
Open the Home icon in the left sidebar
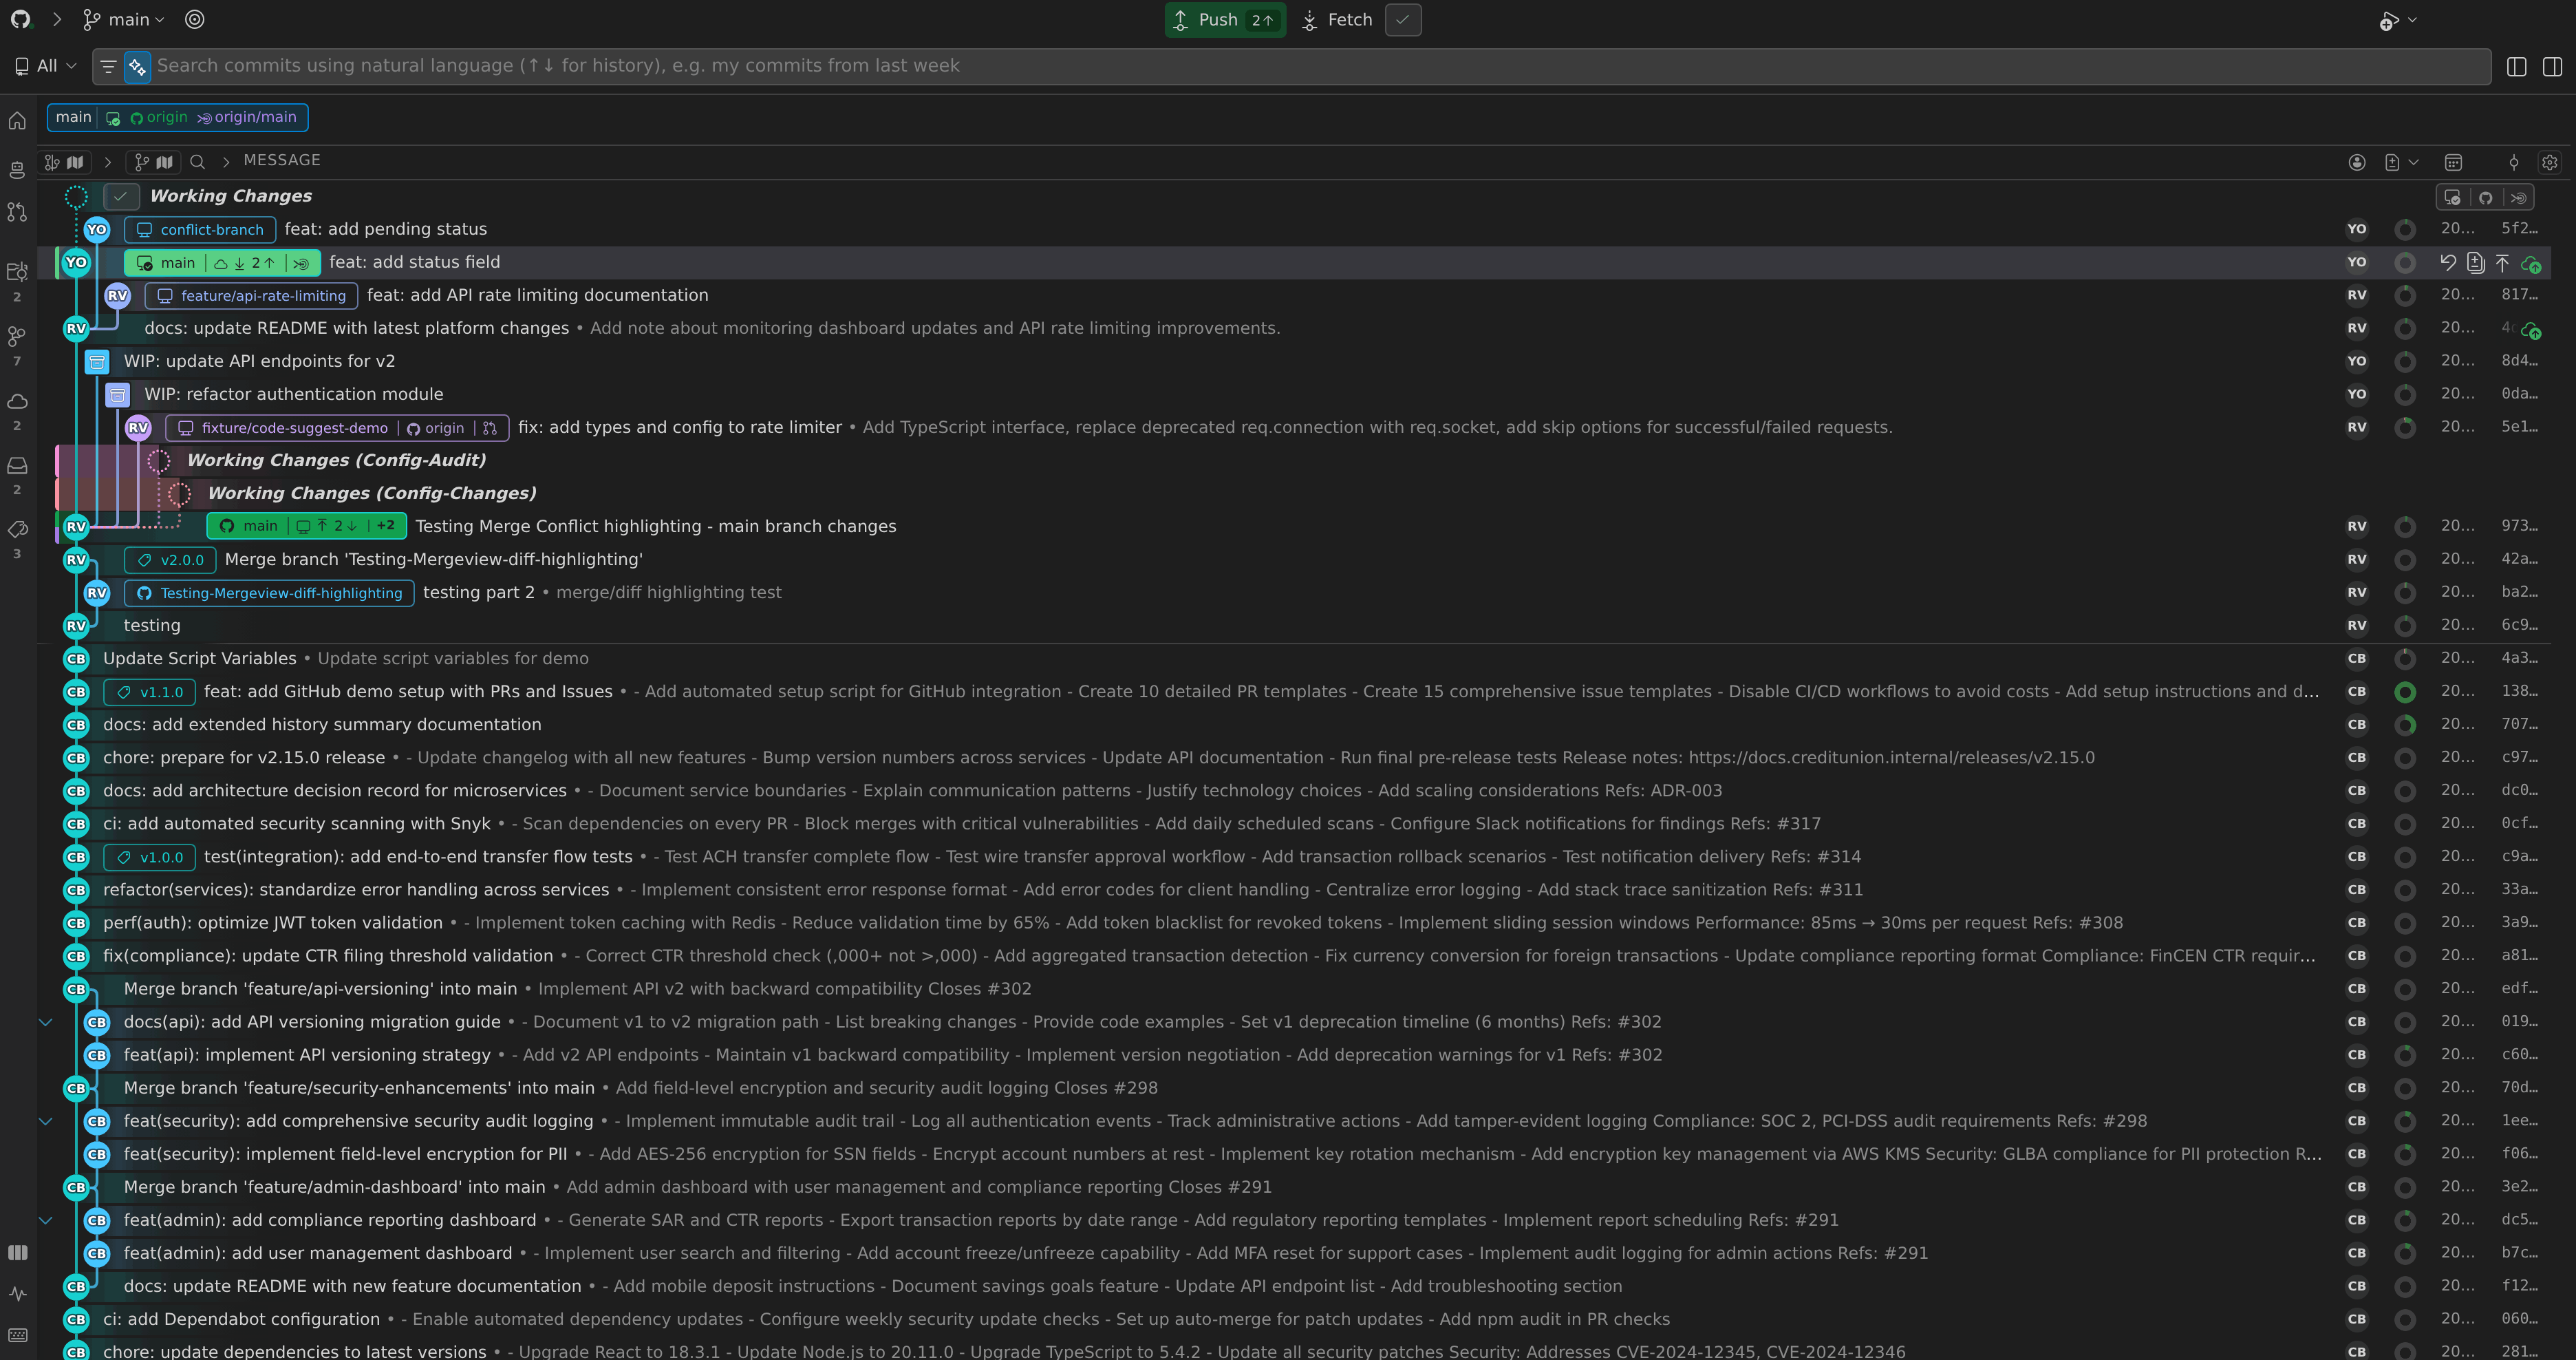point(17,121)
